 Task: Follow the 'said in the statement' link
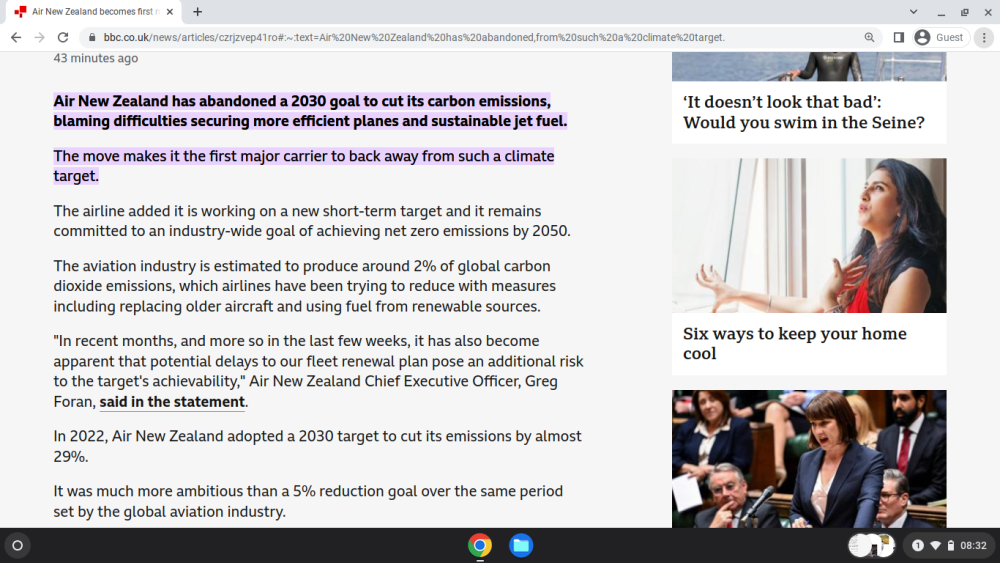[172, 402]
